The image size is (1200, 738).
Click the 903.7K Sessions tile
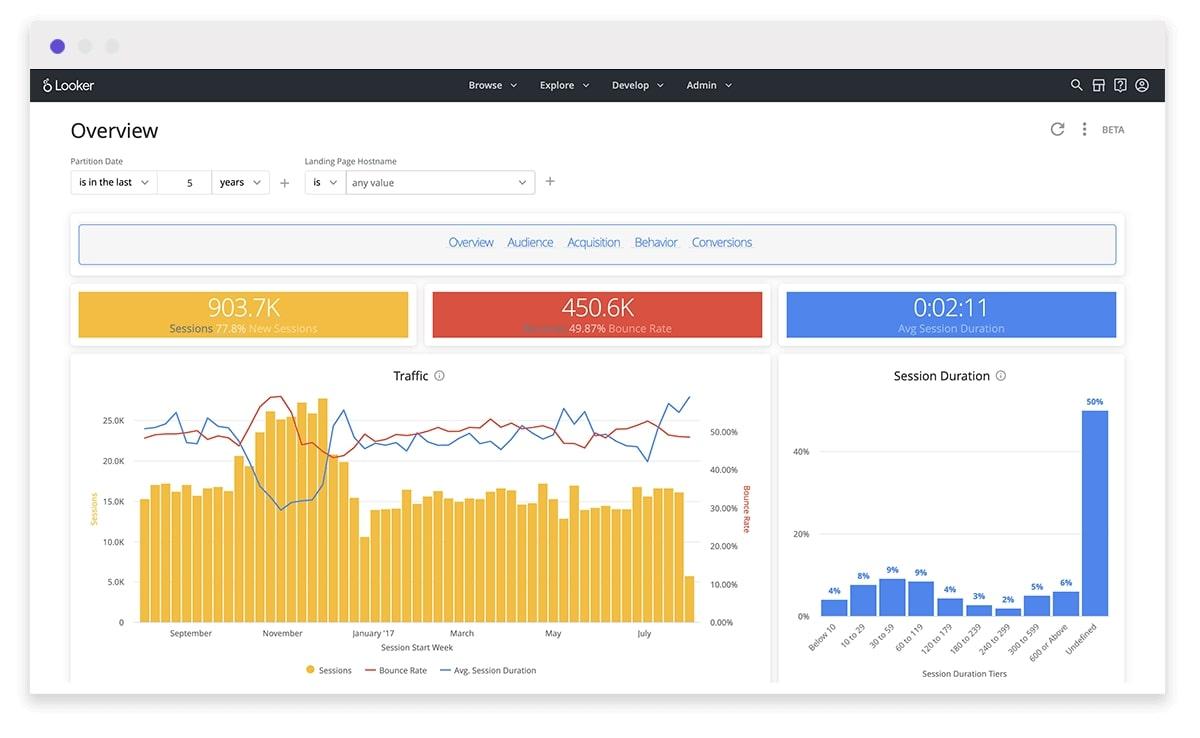243,314
